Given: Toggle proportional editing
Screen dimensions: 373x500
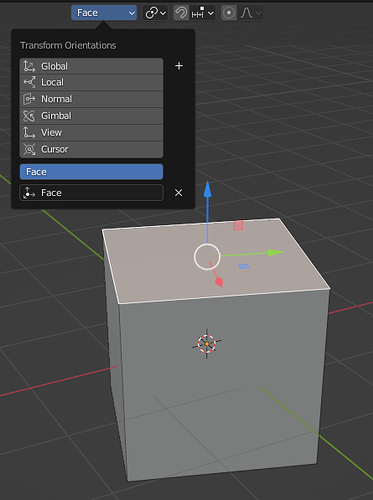Looking at the screenshot, I should click(229, 13).
